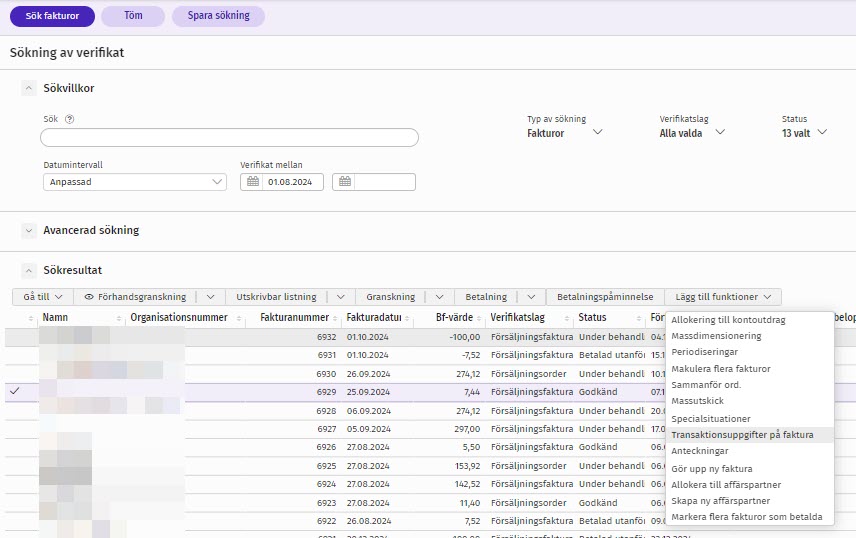The height and width of the screenshot is (538, 856).
Task: Click the 26.08.2024 date cell
Action: pos(368,521)
